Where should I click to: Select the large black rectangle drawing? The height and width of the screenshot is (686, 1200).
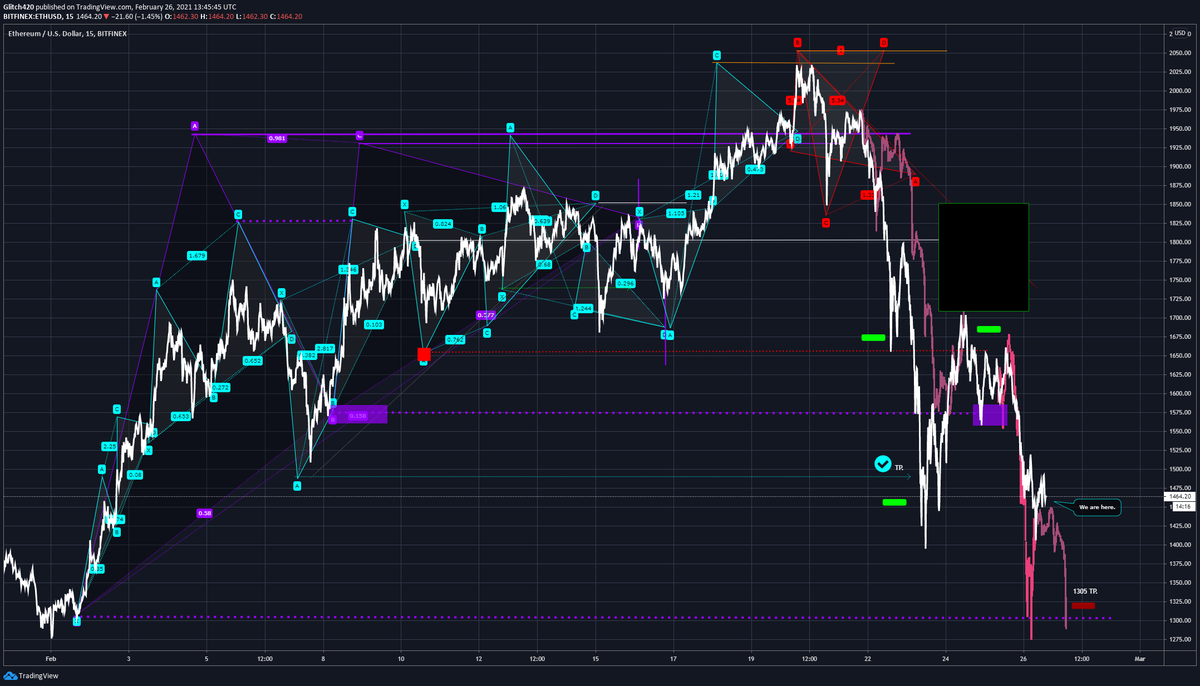pyautogui.click(x=983, y=257)
